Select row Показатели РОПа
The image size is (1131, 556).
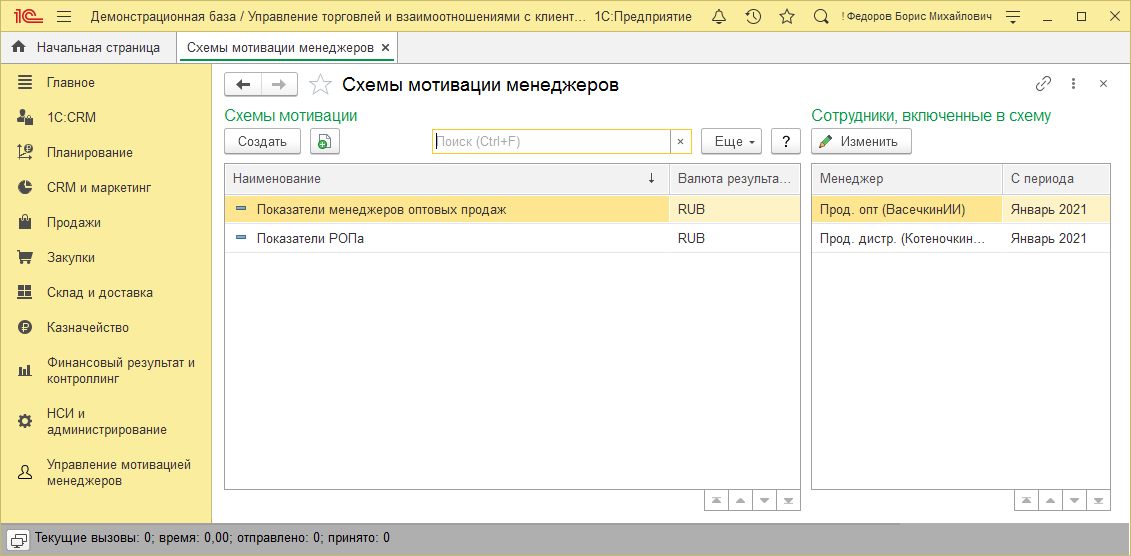point(511,238)
